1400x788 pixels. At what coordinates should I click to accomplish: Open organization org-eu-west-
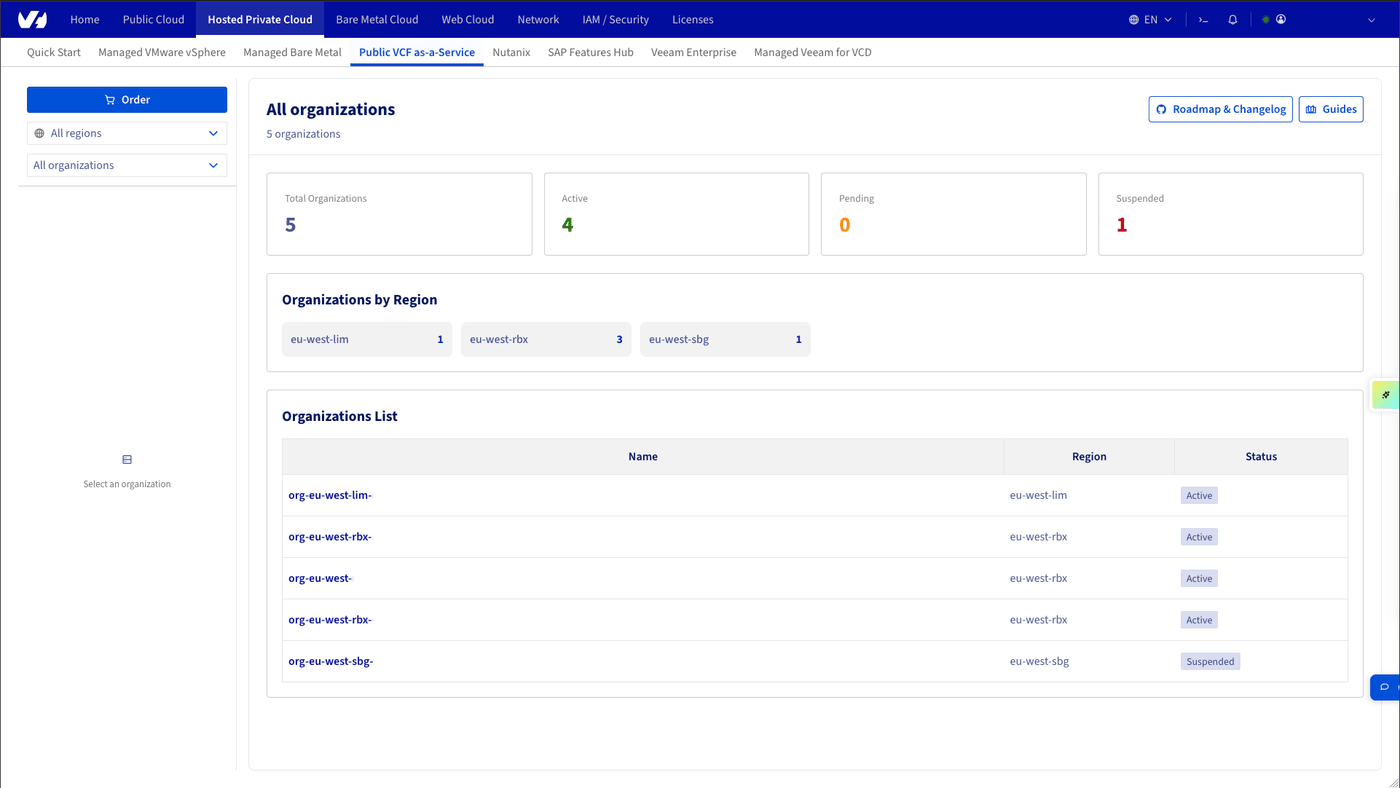pos(320,578)
